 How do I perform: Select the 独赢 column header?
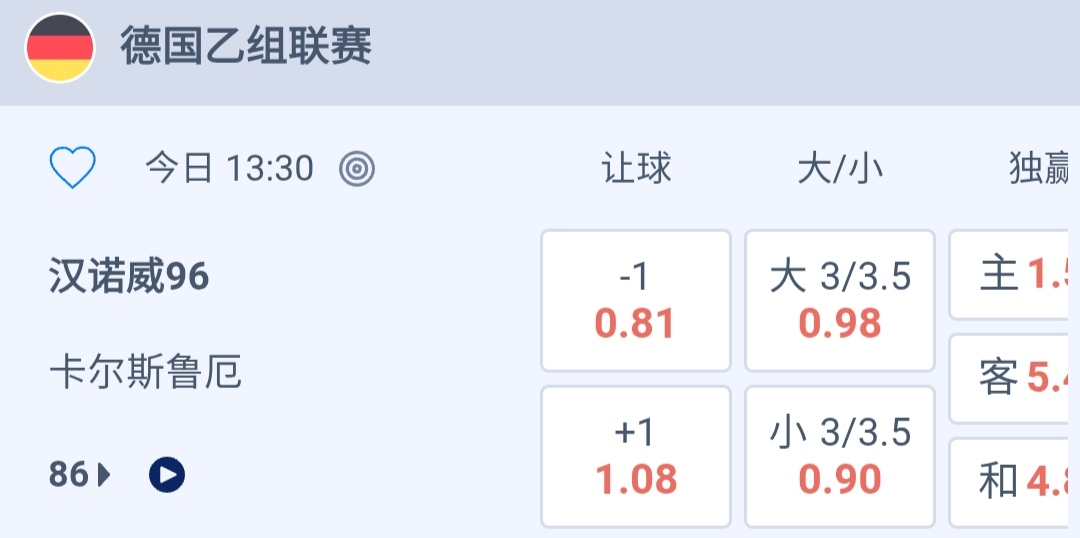(1040, 168)
